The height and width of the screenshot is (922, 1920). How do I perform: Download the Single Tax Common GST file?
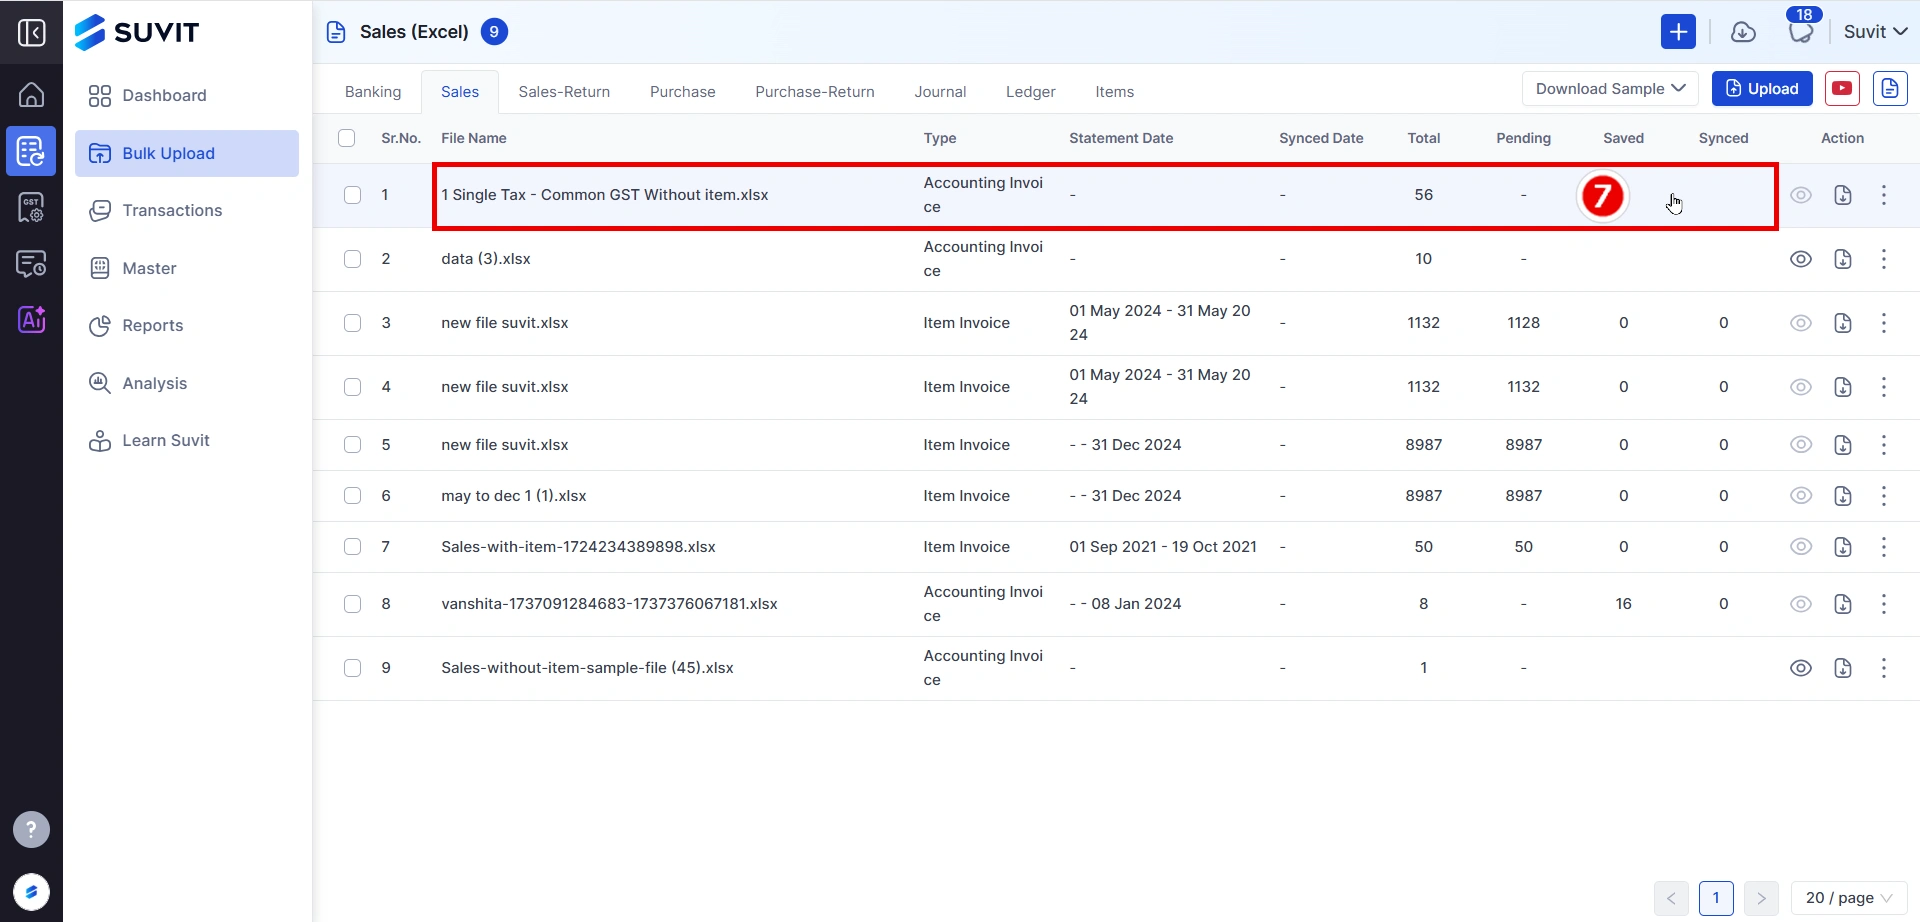(1843, 195)
